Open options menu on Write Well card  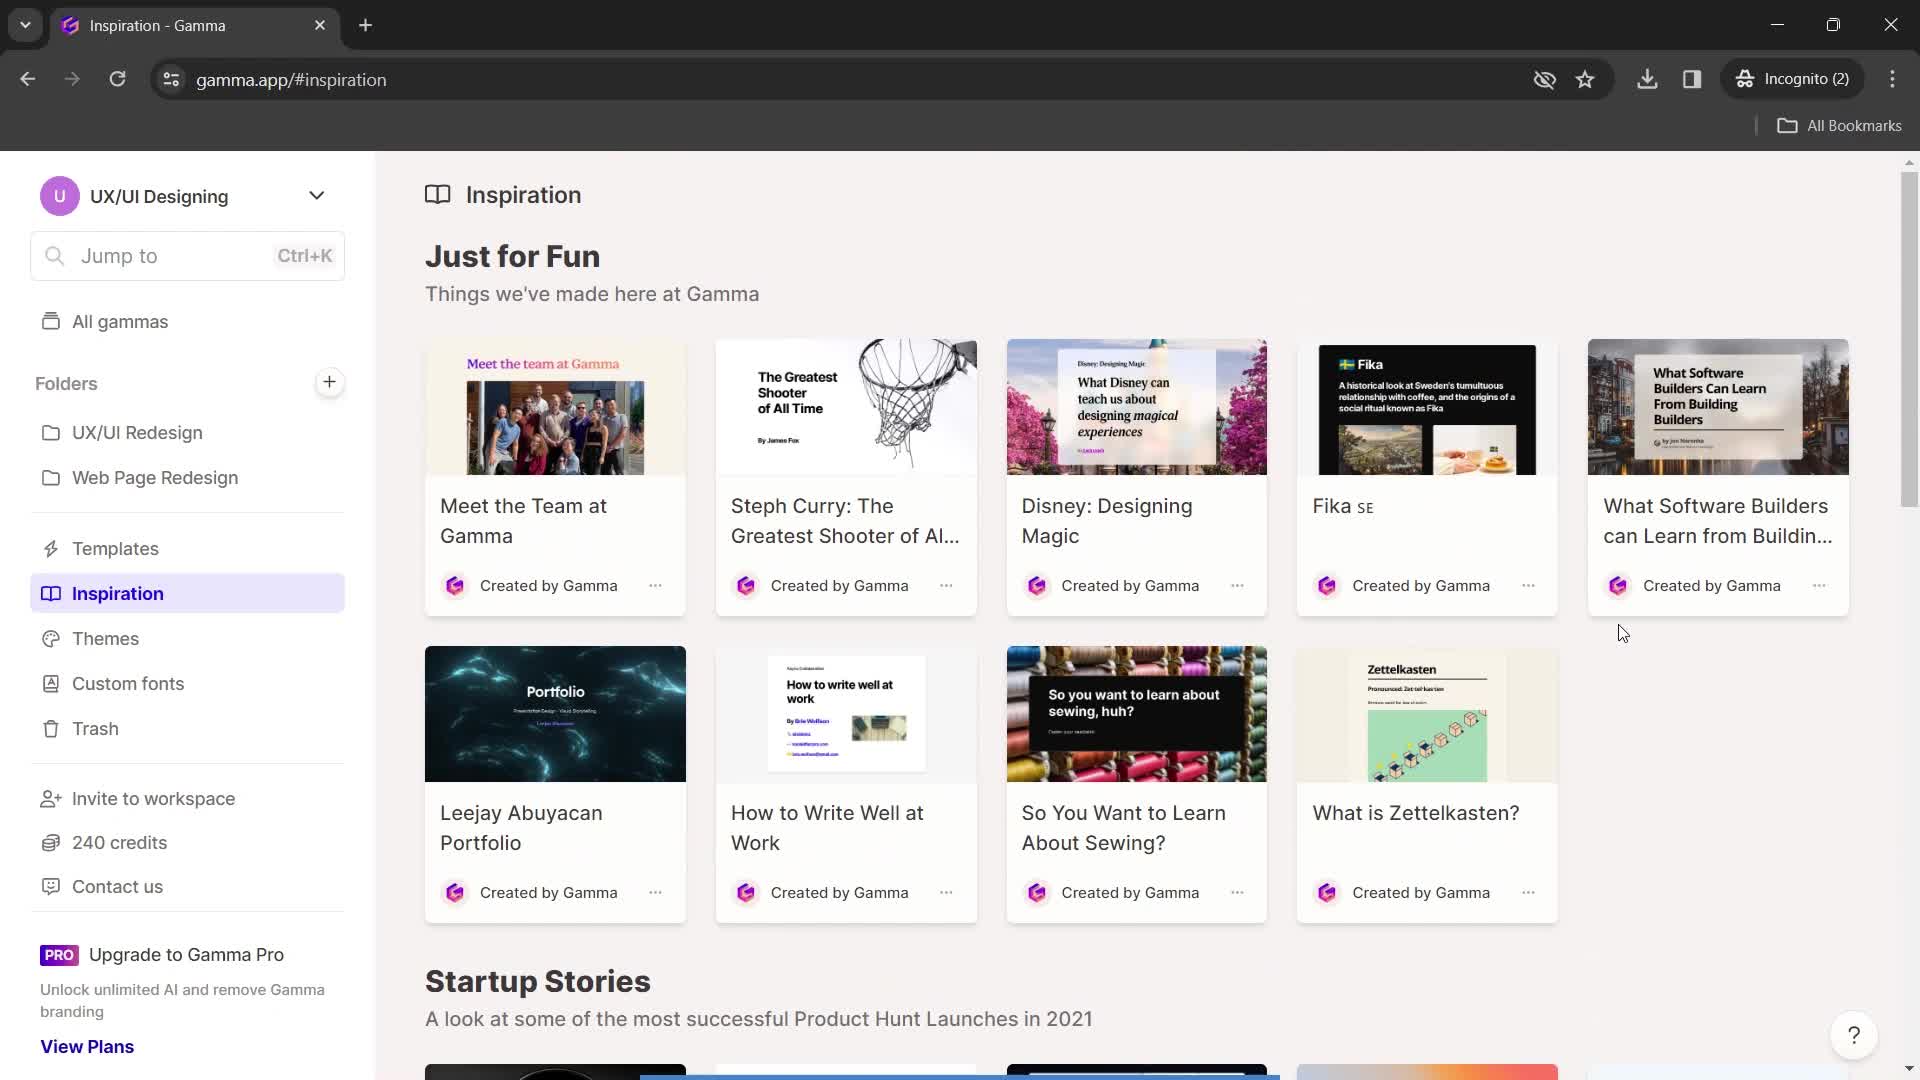[946, 893]
